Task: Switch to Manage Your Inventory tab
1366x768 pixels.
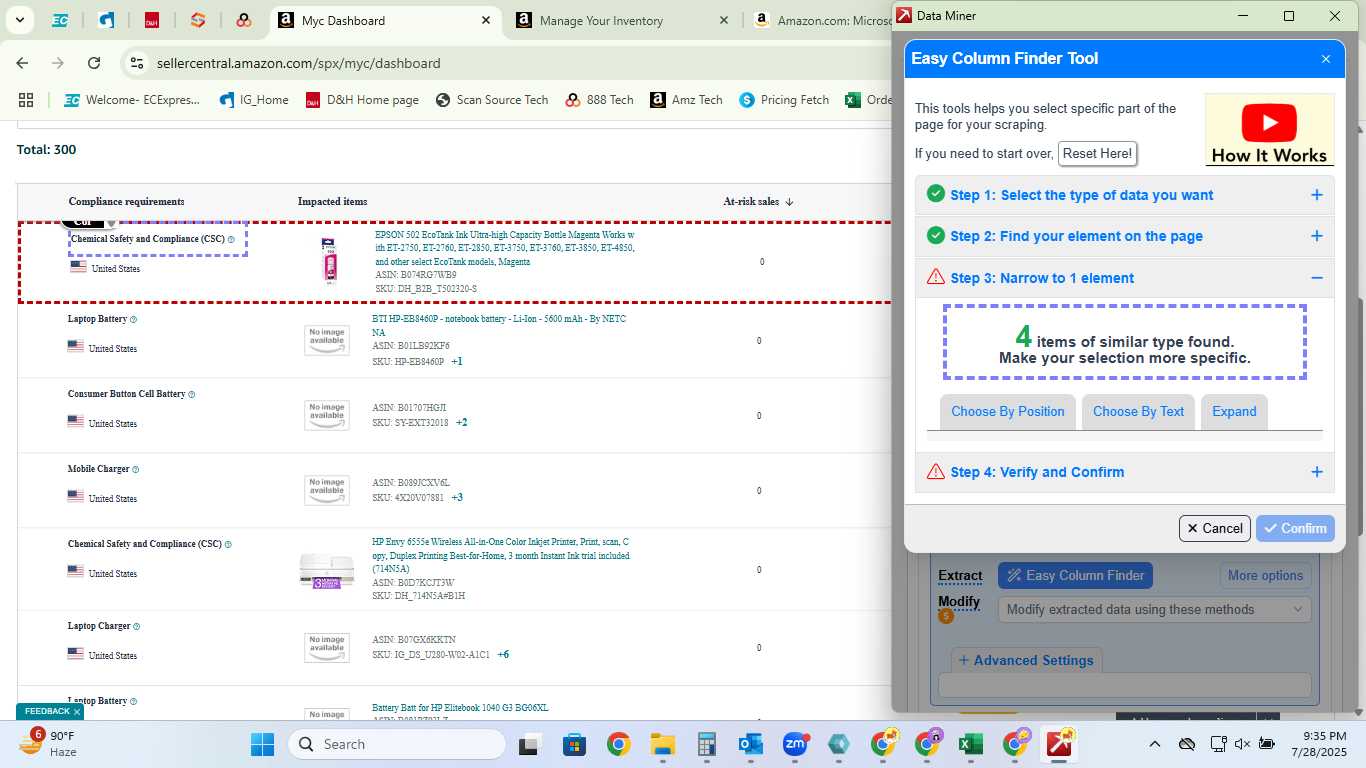Action: (x=601, y=20)
